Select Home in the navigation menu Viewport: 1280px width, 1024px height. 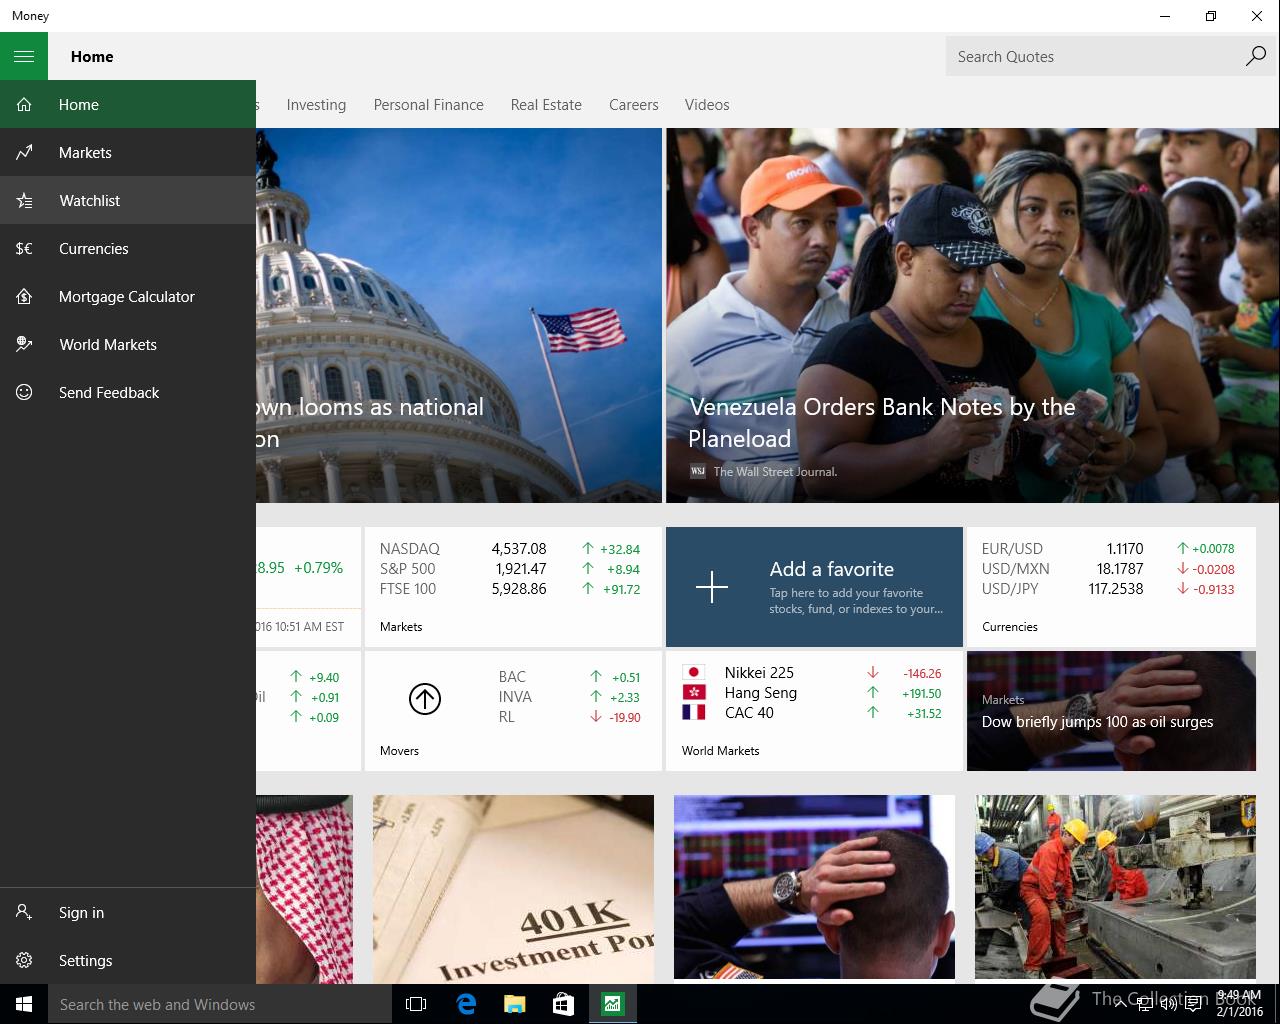(128, 105)
